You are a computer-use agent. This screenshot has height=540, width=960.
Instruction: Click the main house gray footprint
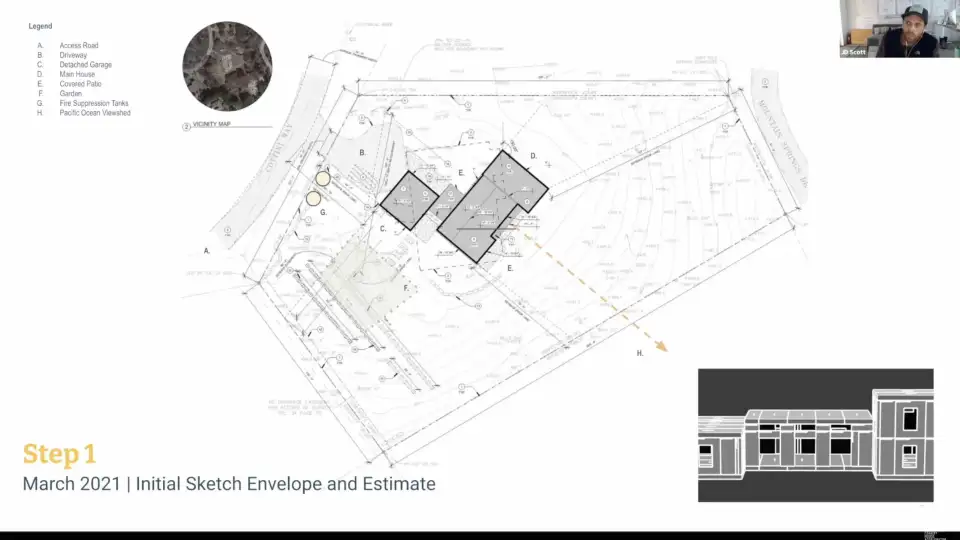495,205
